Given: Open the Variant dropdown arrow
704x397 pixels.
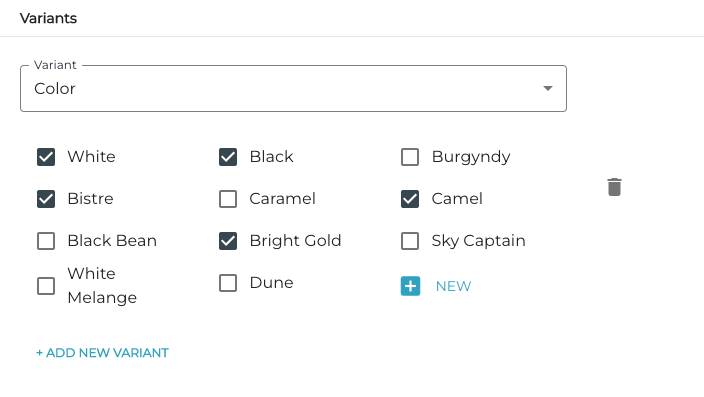Looking at the screenshot, I should coord(548,88).
